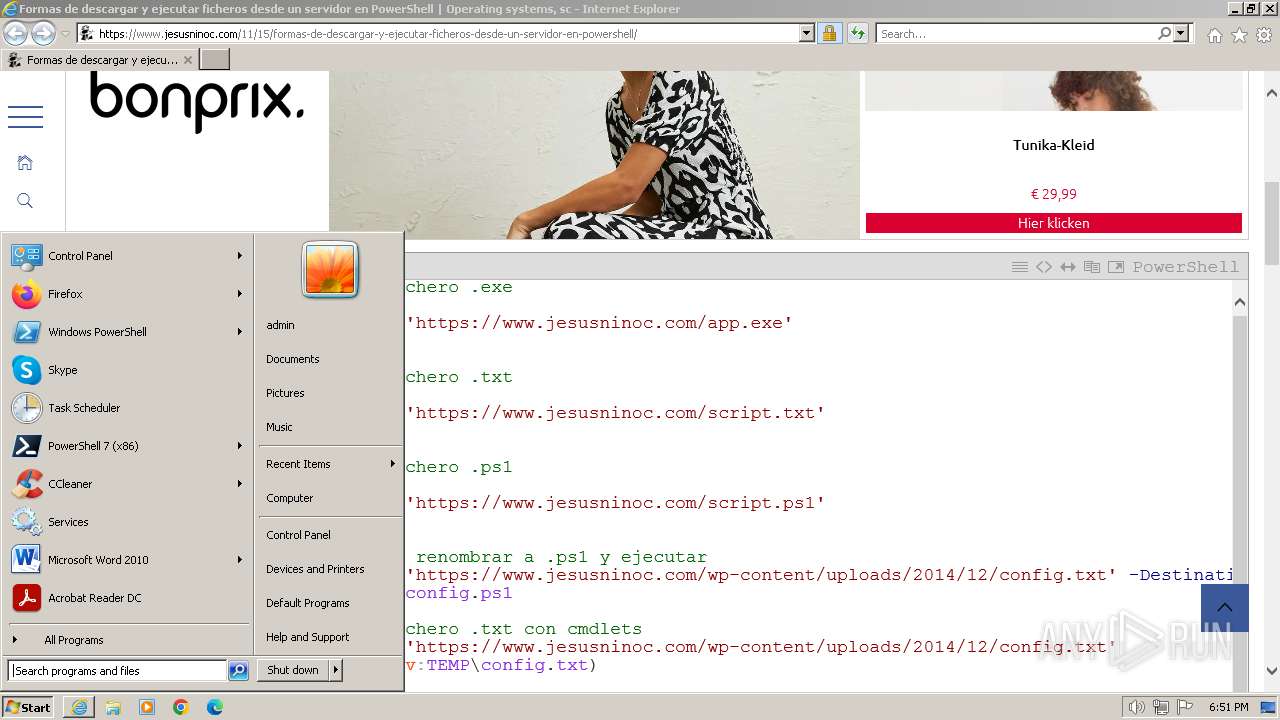
Task: Toggle plain code view icon
Action: click(1044, 267)
